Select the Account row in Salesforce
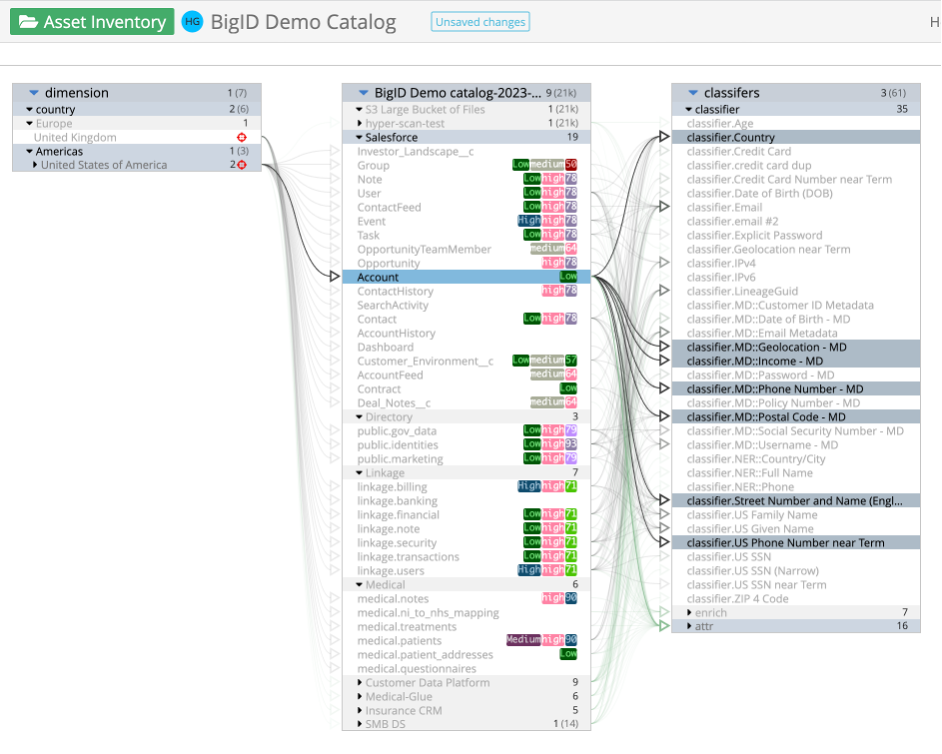This screenshot has height=754, width=942. point(466,277)
